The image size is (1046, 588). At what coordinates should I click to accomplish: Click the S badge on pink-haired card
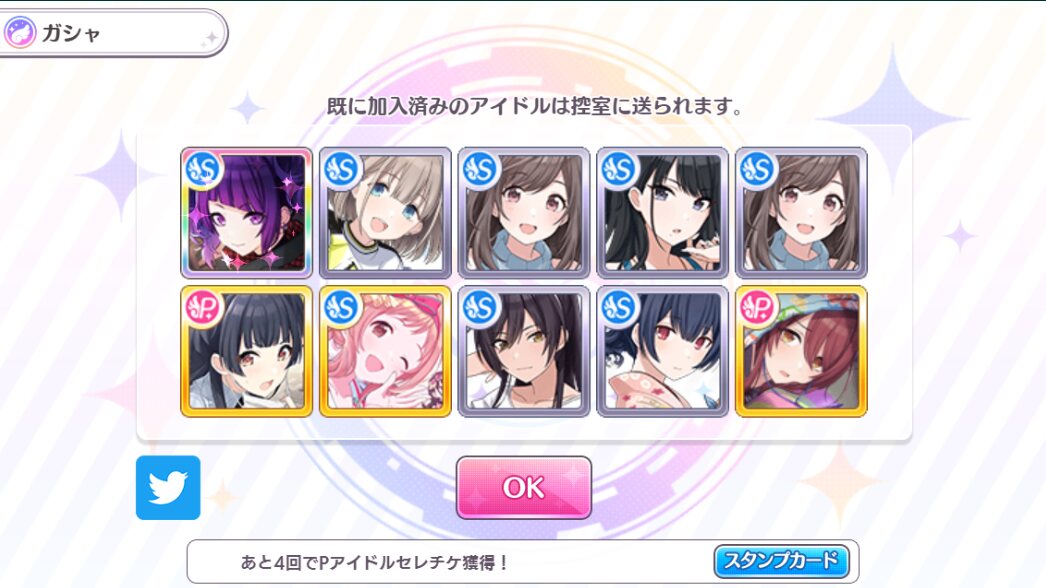pos(341,307)
